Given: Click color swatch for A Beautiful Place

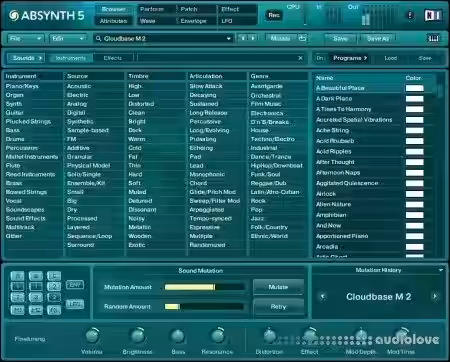Looking at the screenshot, I should point(414,88).
